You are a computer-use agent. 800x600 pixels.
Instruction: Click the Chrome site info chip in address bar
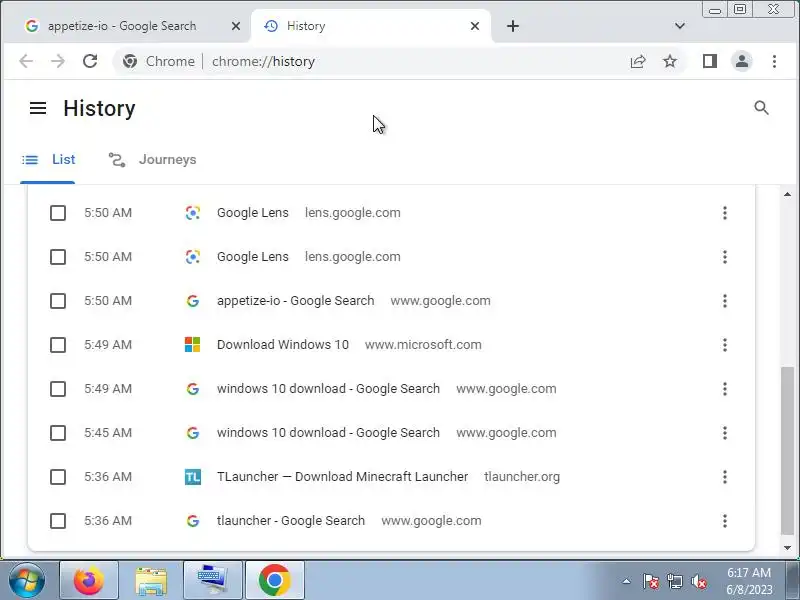point(159,61)
